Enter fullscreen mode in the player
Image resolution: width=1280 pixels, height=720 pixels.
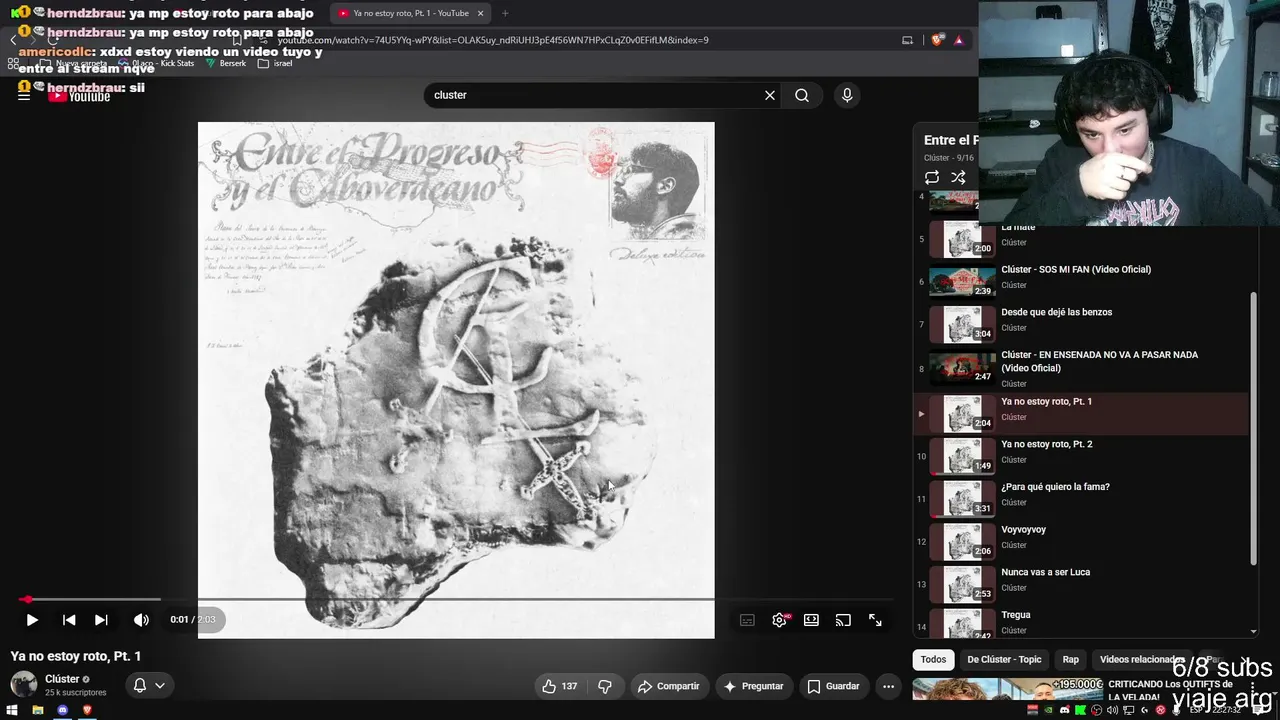[x=875, y=620]
